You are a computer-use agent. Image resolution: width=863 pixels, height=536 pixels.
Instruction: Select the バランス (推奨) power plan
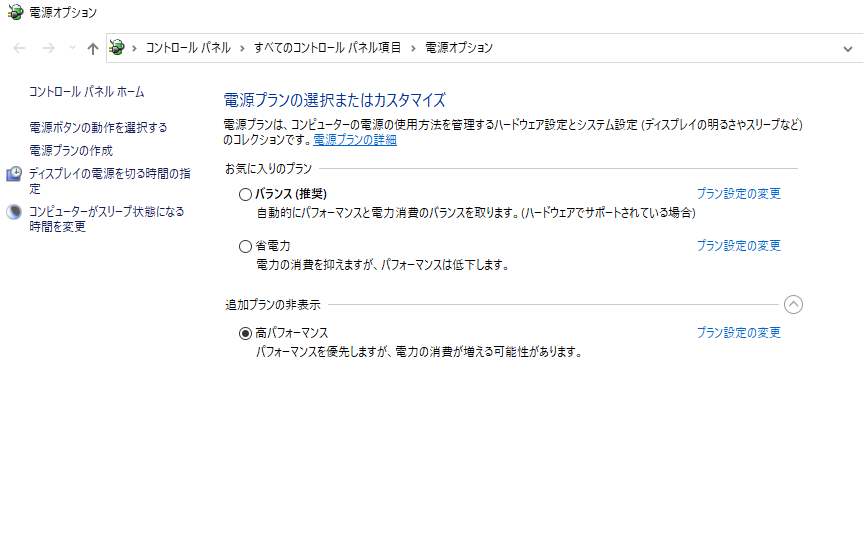click(x=246, y=194)
